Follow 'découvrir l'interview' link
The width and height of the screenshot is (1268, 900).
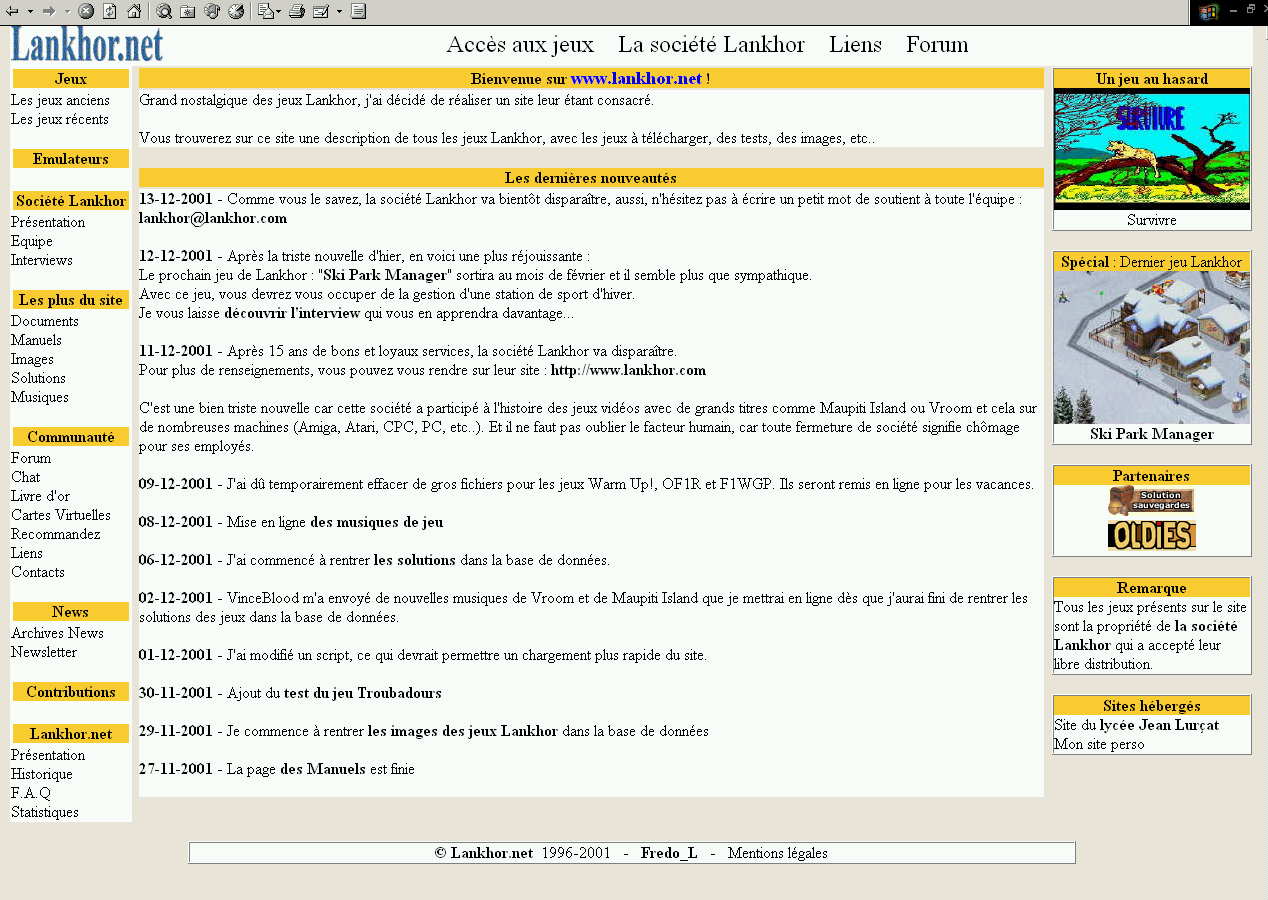(x=292, y=313)
